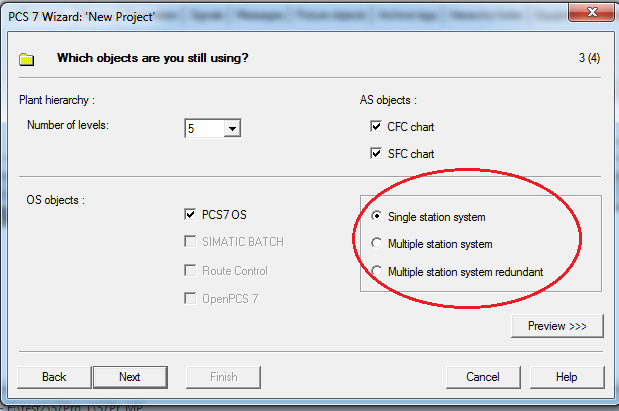Select Multiple station system radio button
Screen dimensions: 619x411
[x=377, y=243]
